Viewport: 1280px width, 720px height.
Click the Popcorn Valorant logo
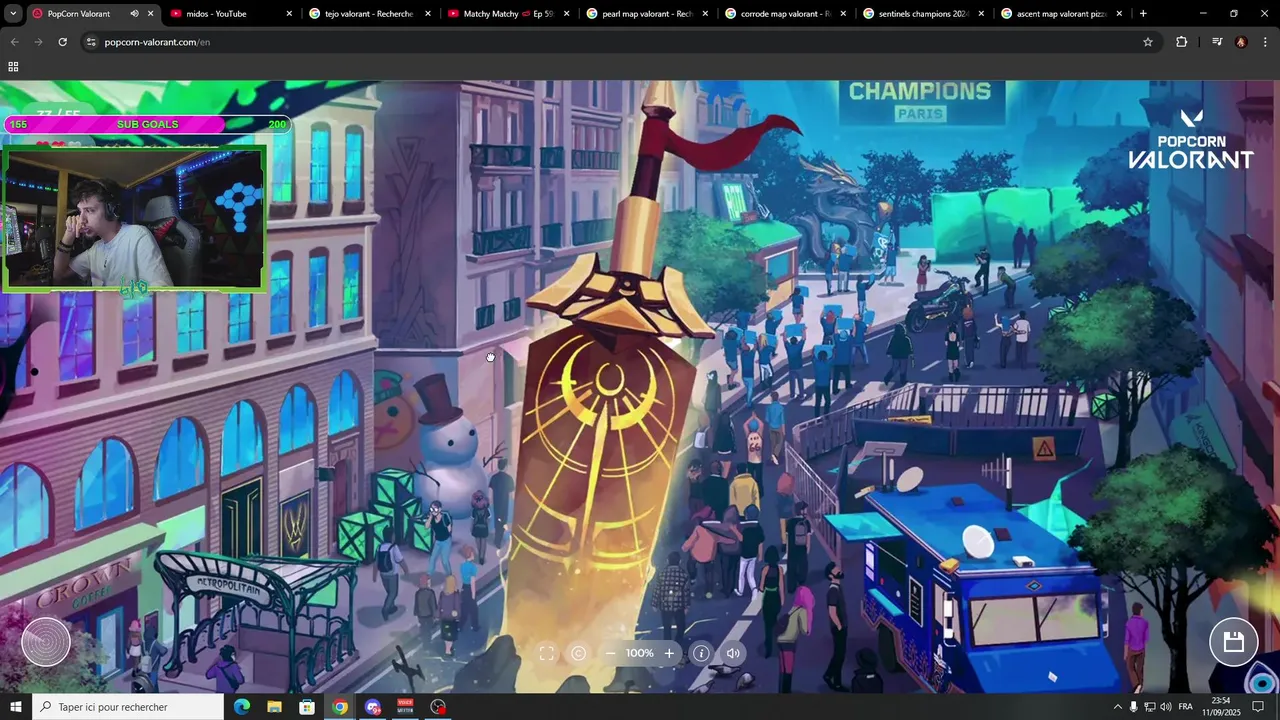[x=1190, y=139]
